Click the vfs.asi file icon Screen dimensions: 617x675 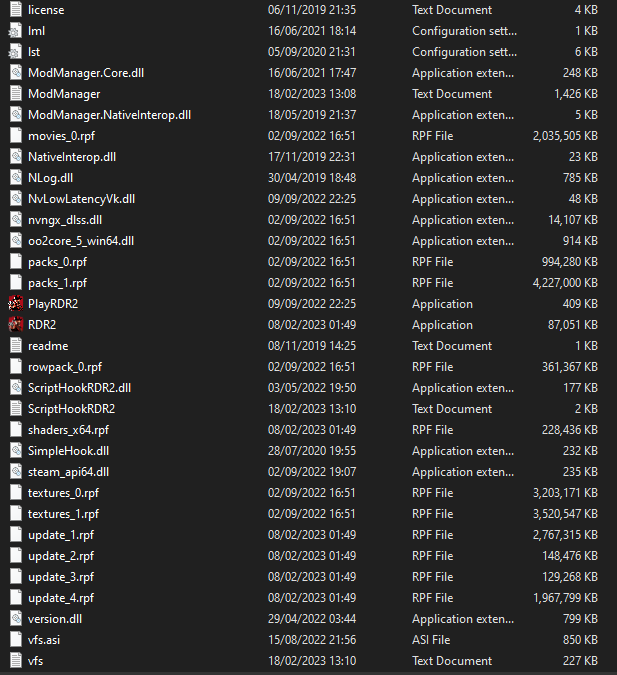[x=16, y=640]
